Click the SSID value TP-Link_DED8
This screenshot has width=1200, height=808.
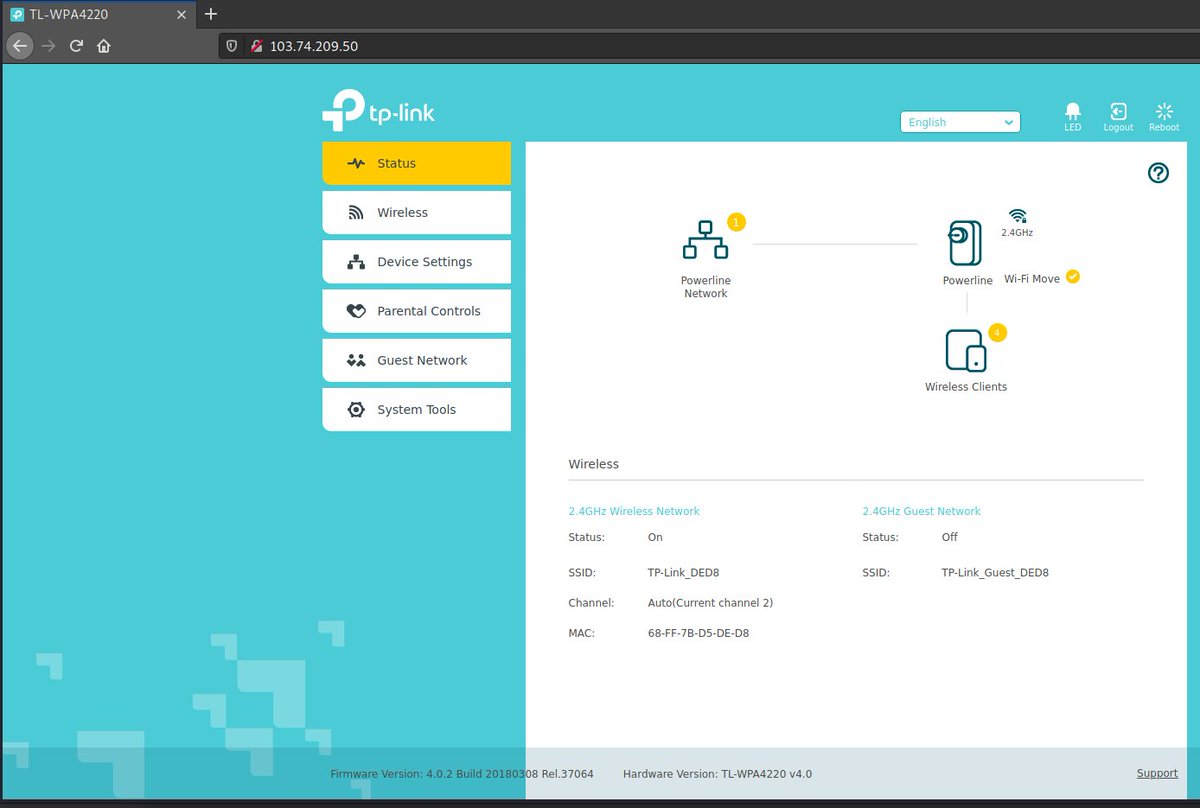click(x=684, y=573)
